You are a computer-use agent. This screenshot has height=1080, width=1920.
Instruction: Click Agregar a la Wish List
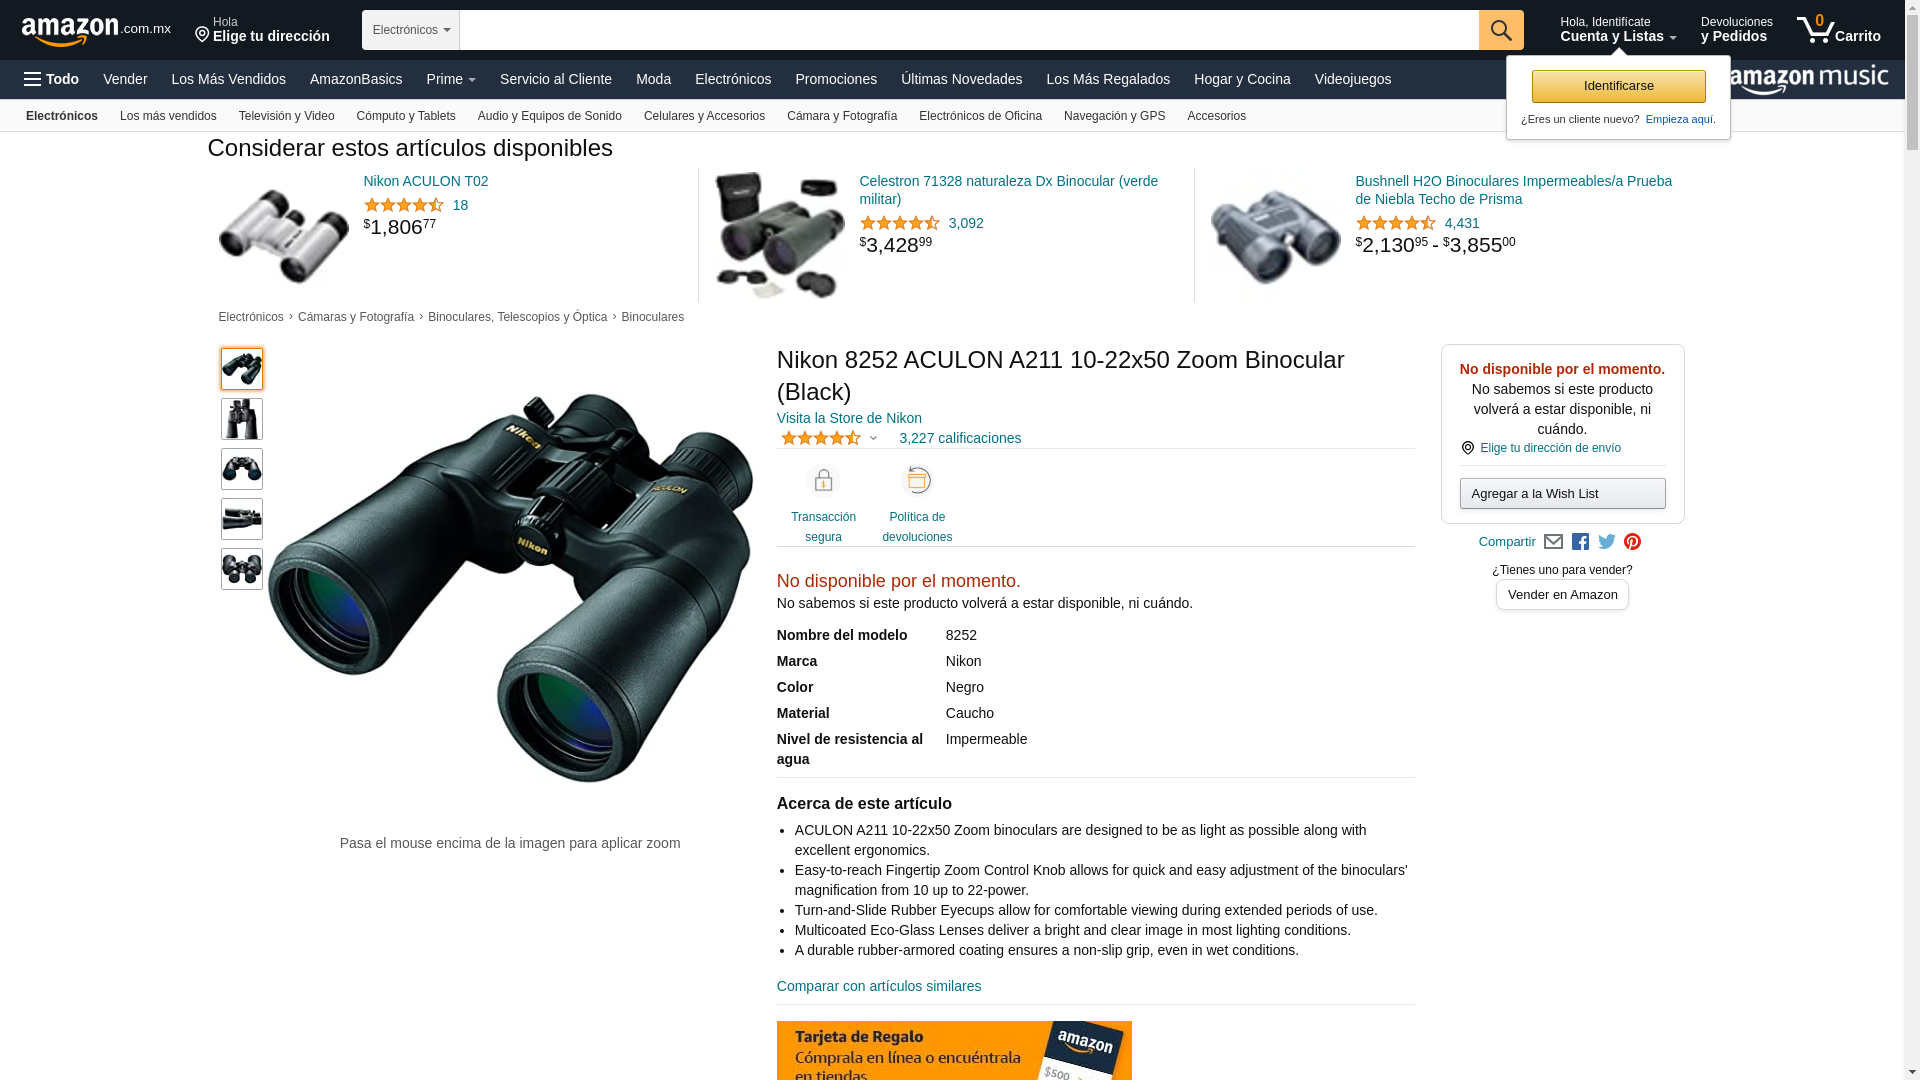(x=1562, y=493)
